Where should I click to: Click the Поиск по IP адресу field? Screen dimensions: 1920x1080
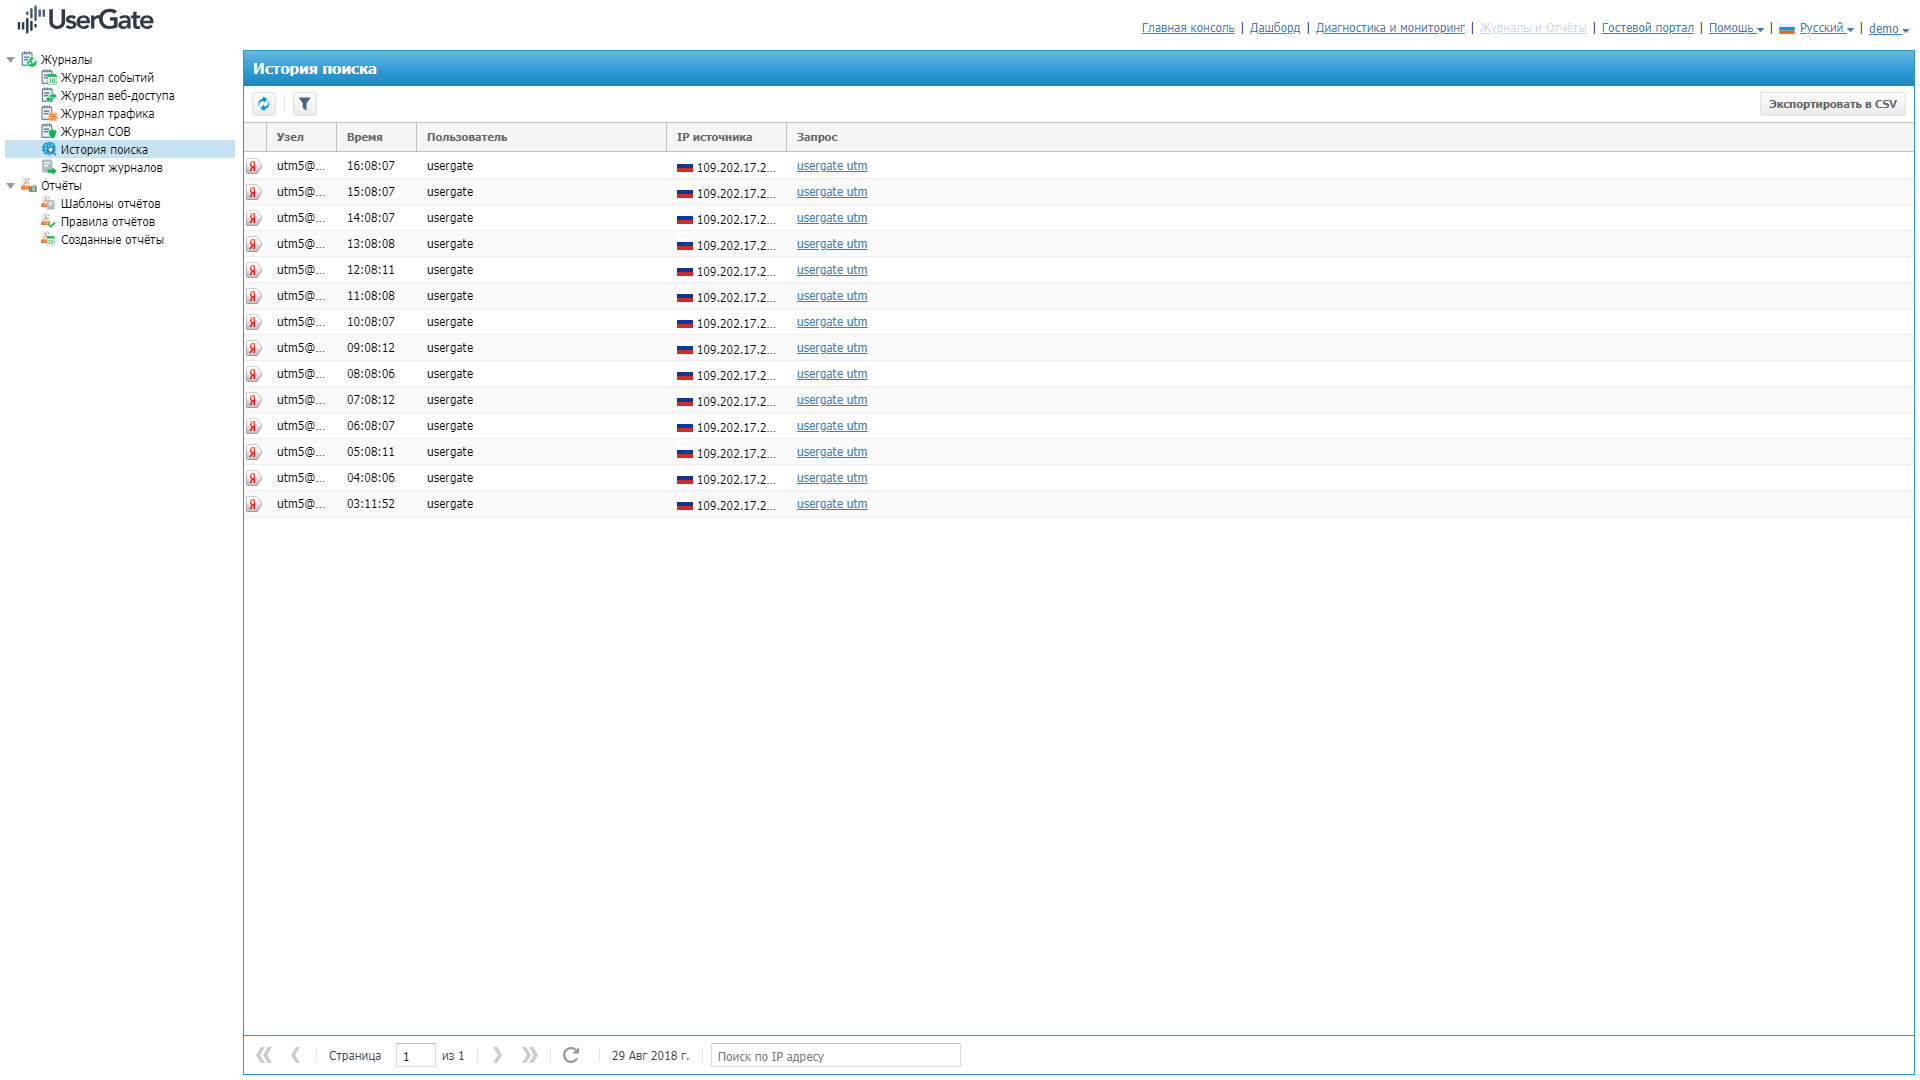pos(835,1056)
